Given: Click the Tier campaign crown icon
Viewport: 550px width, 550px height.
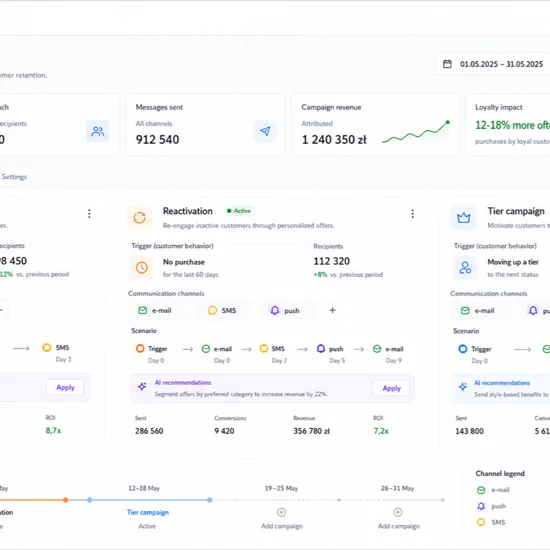Looking at the screenshot, I should coord(463,218).
